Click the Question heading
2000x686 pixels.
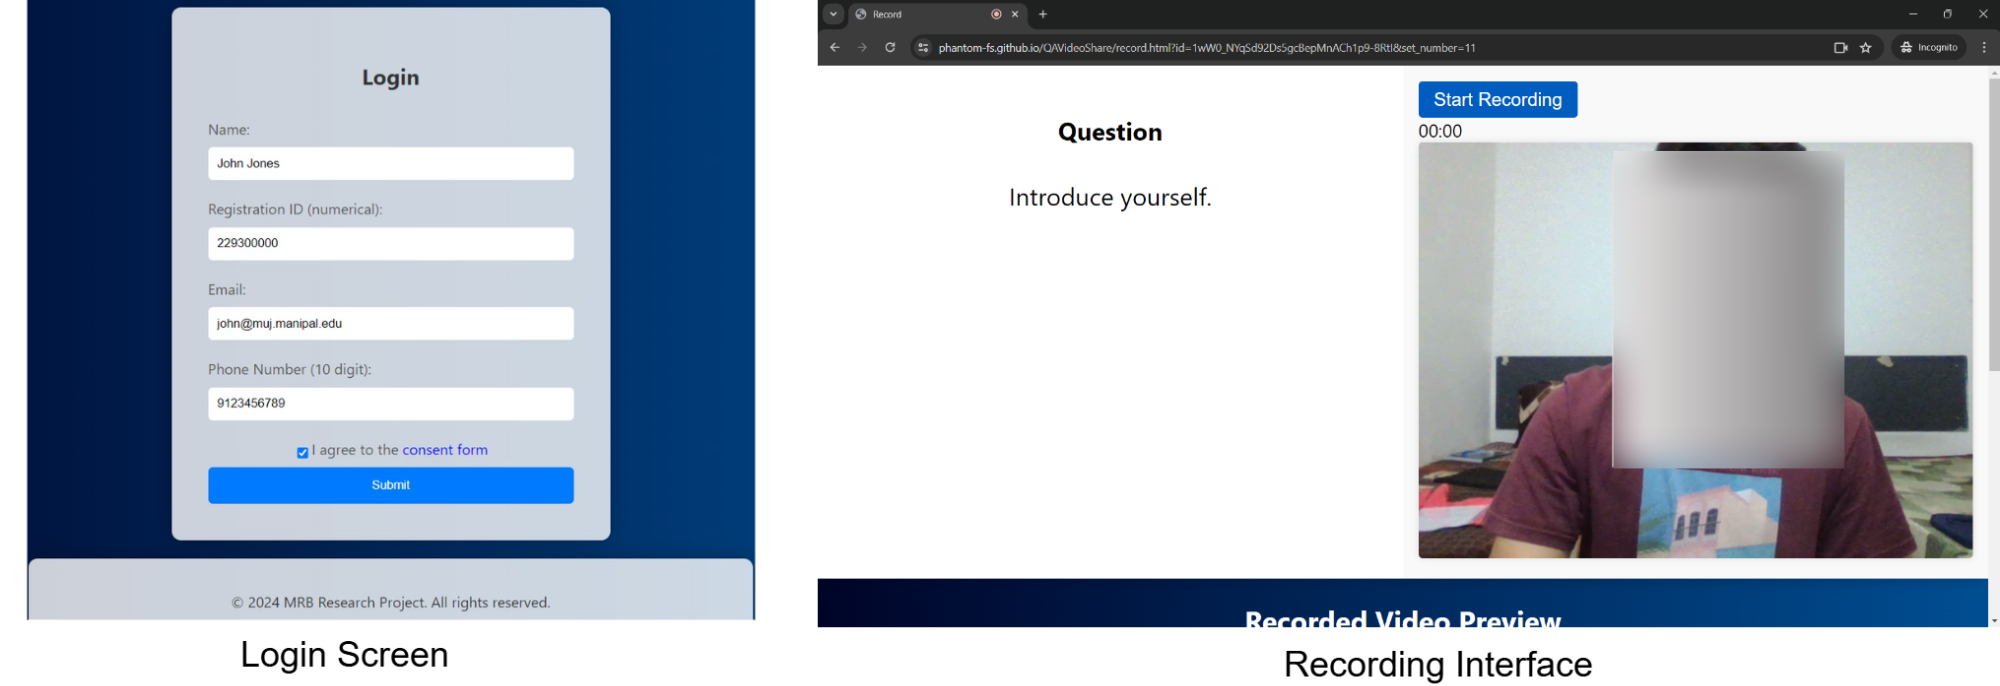coord(1110,132)
